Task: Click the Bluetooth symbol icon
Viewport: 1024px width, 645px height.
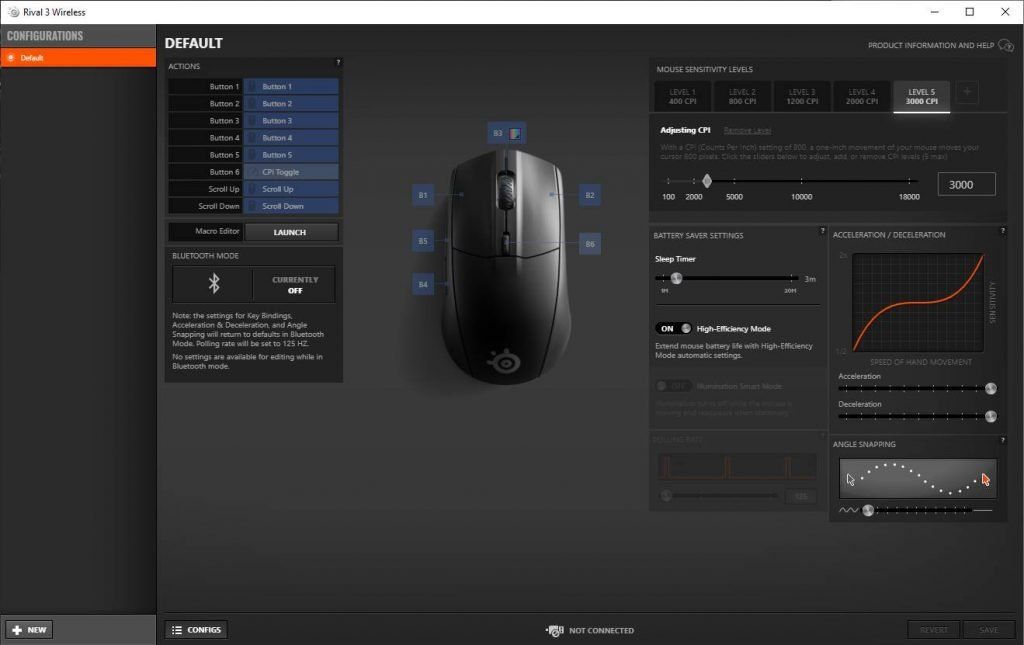Action: (214, 283)
